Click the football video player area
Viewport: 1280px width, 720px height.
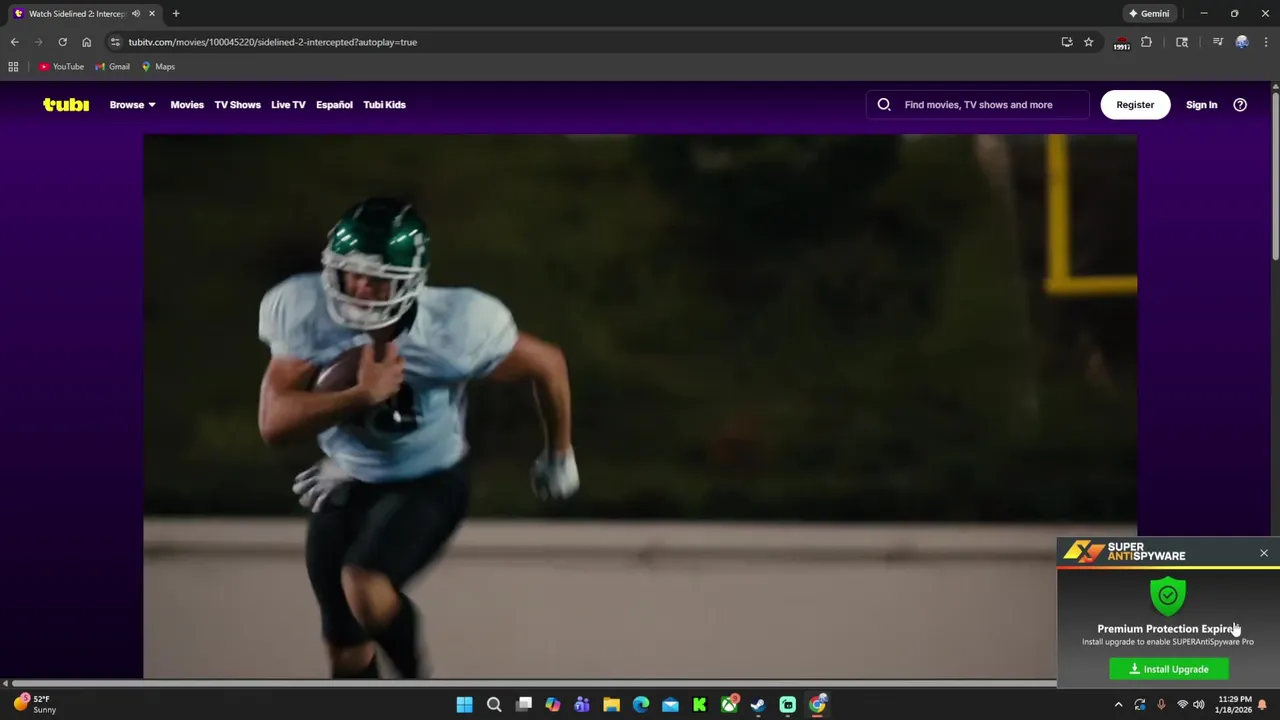pyautogui.click(x=640, y=405)
